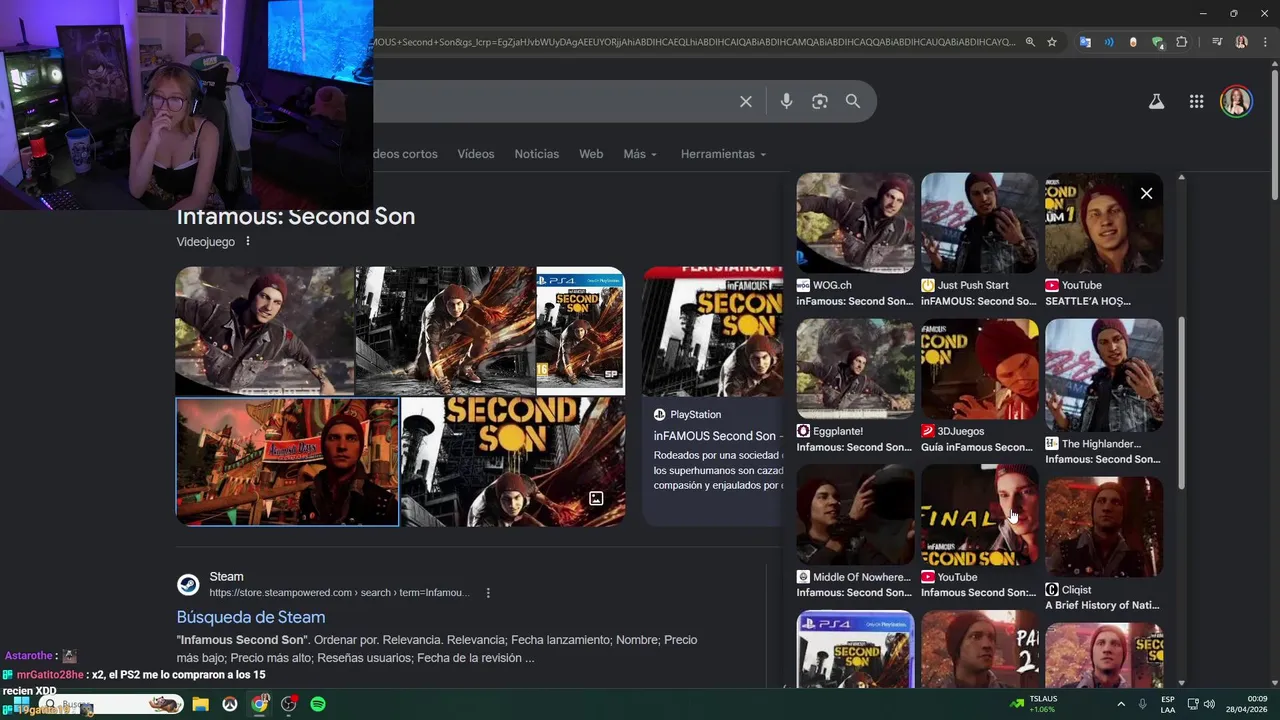This screenshot has width=1280, height=720.
Task: Start voice search with microphone icon
Action: (x=786, y=101)
